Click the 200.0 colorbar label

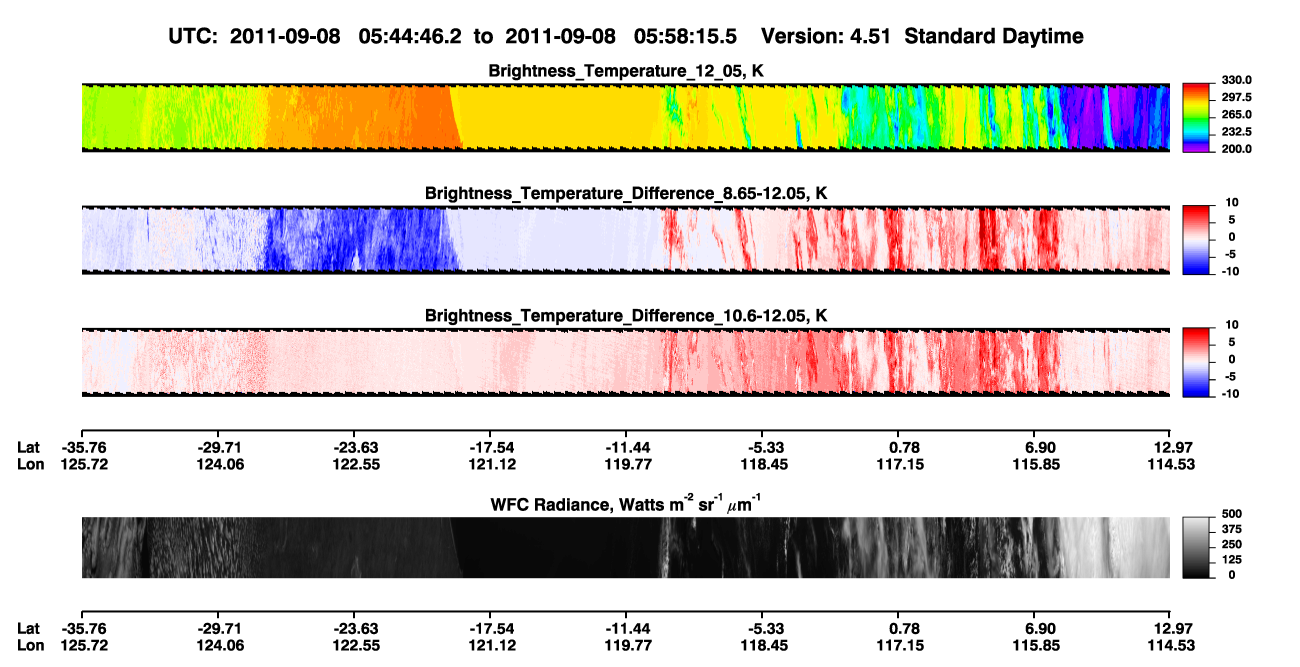(x=1237, y=149)
